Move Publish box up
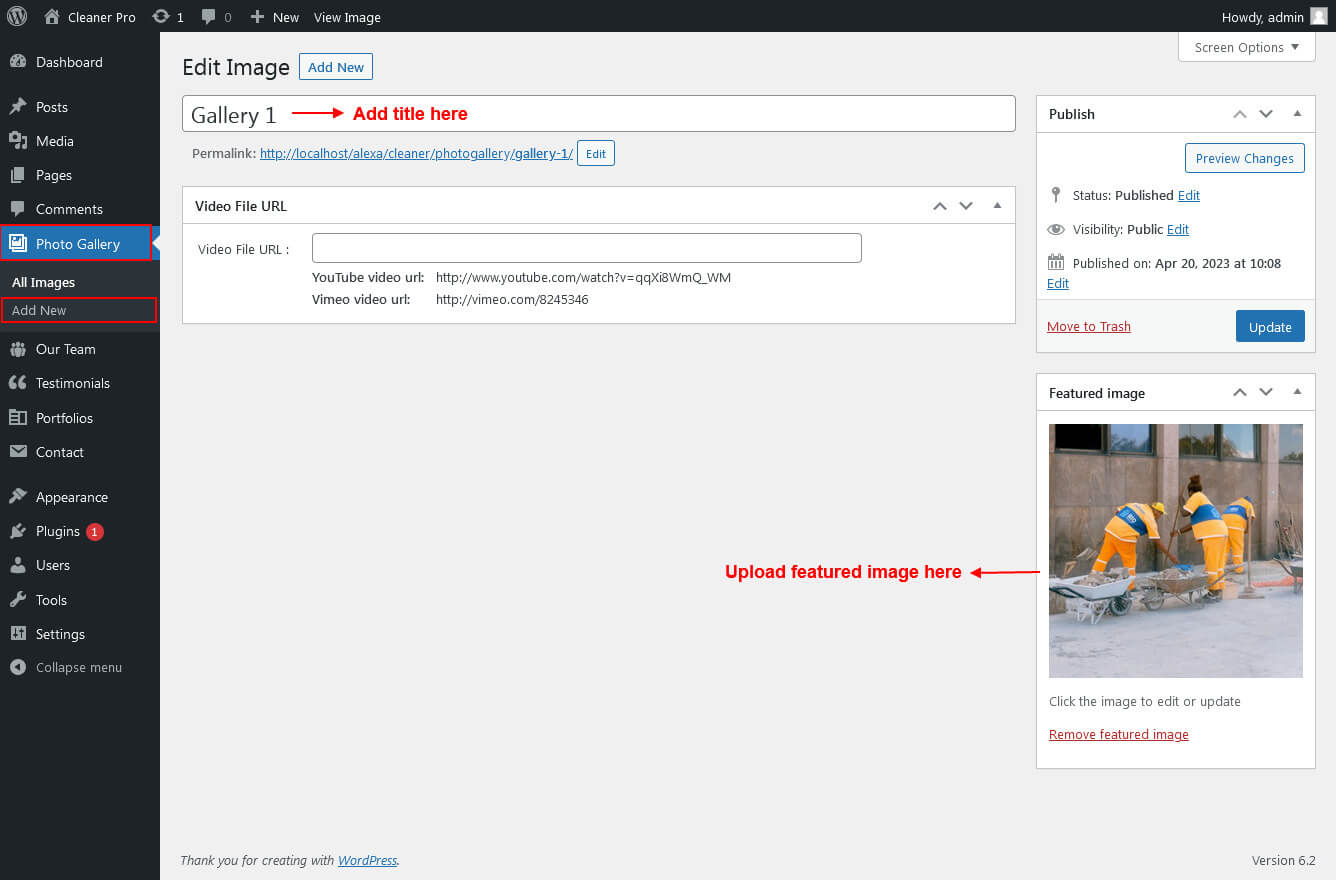The width and height of the screenshot is (1336, 880). pyautogui.click(x=1240, y=114)
